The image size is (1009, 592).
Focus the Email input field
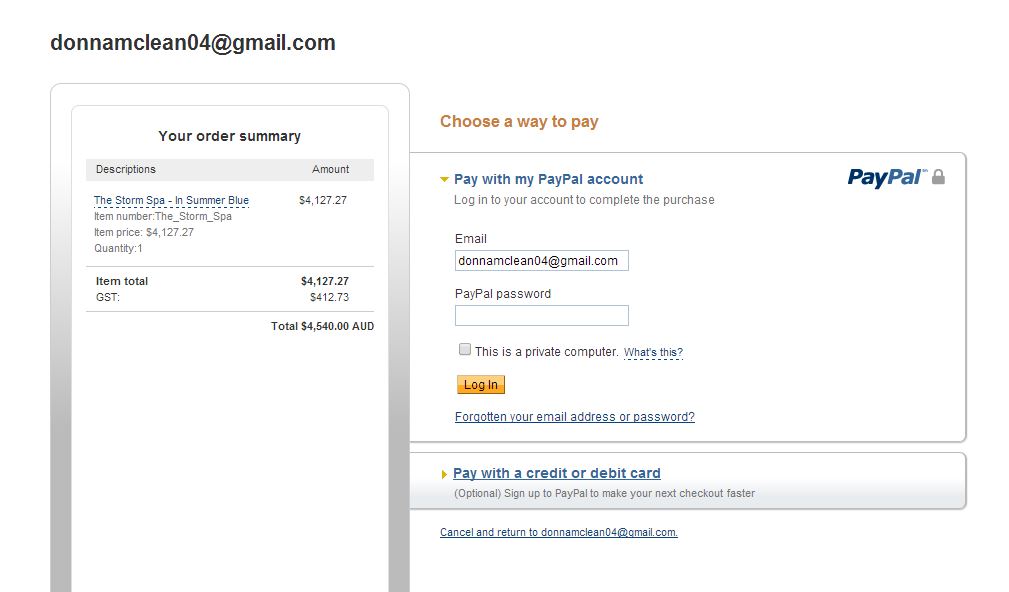click(541, 261)
